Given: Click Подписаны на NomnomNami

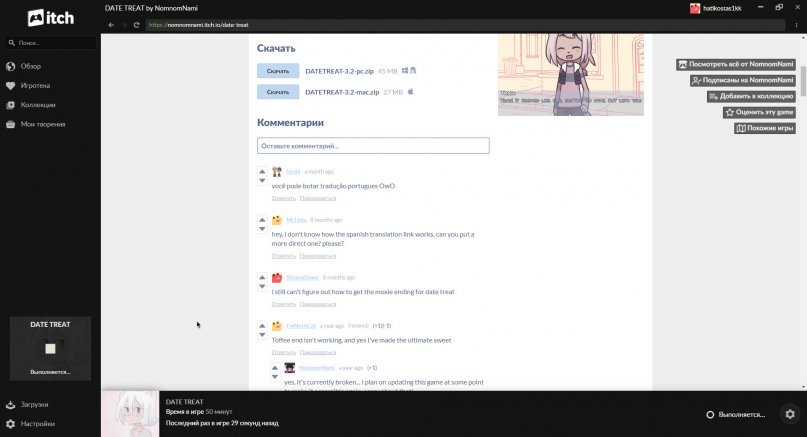Looking at the screenshot, I should tap(743, 80).
